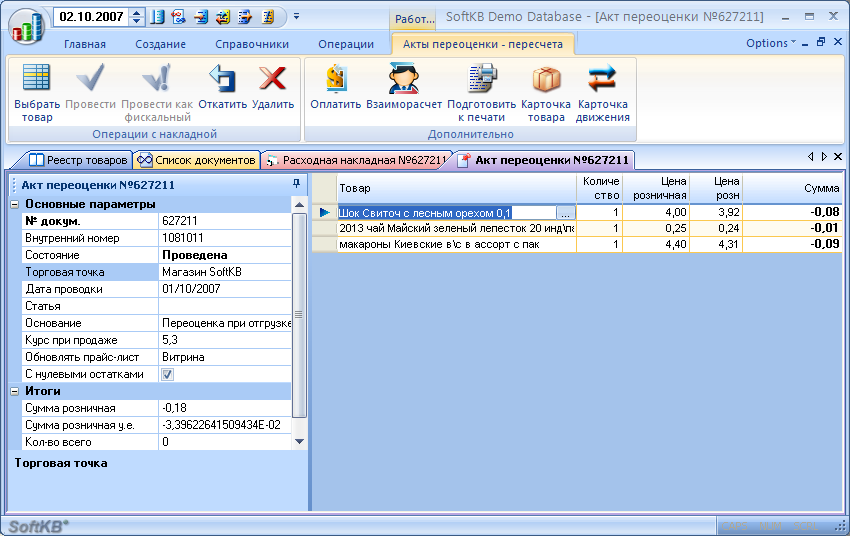Click the Состояние value Проведена
This screenshot has width=850, height=536.
(225, 255)
